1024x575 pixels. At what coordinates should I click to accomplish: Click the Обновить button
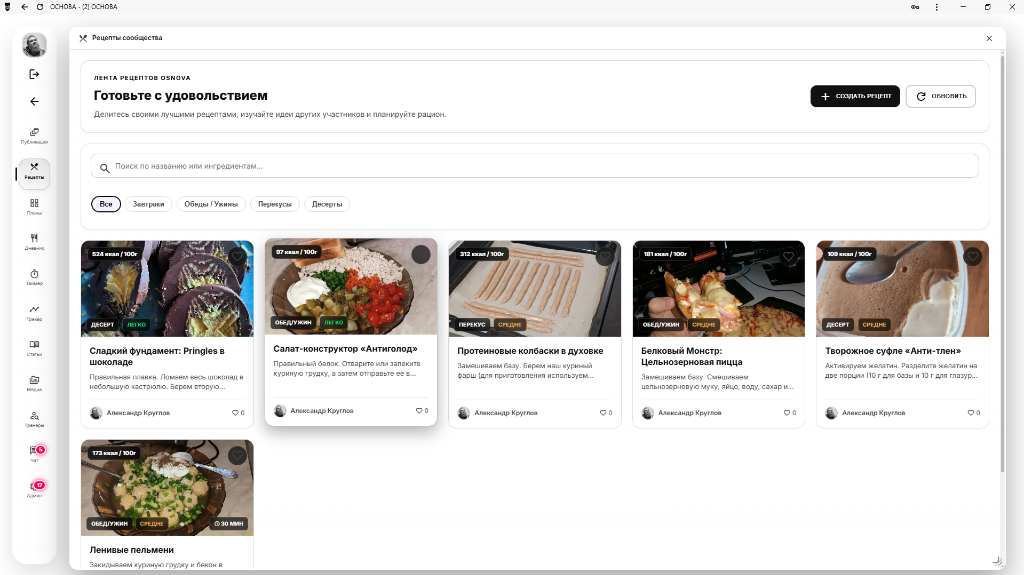point(940,96)
